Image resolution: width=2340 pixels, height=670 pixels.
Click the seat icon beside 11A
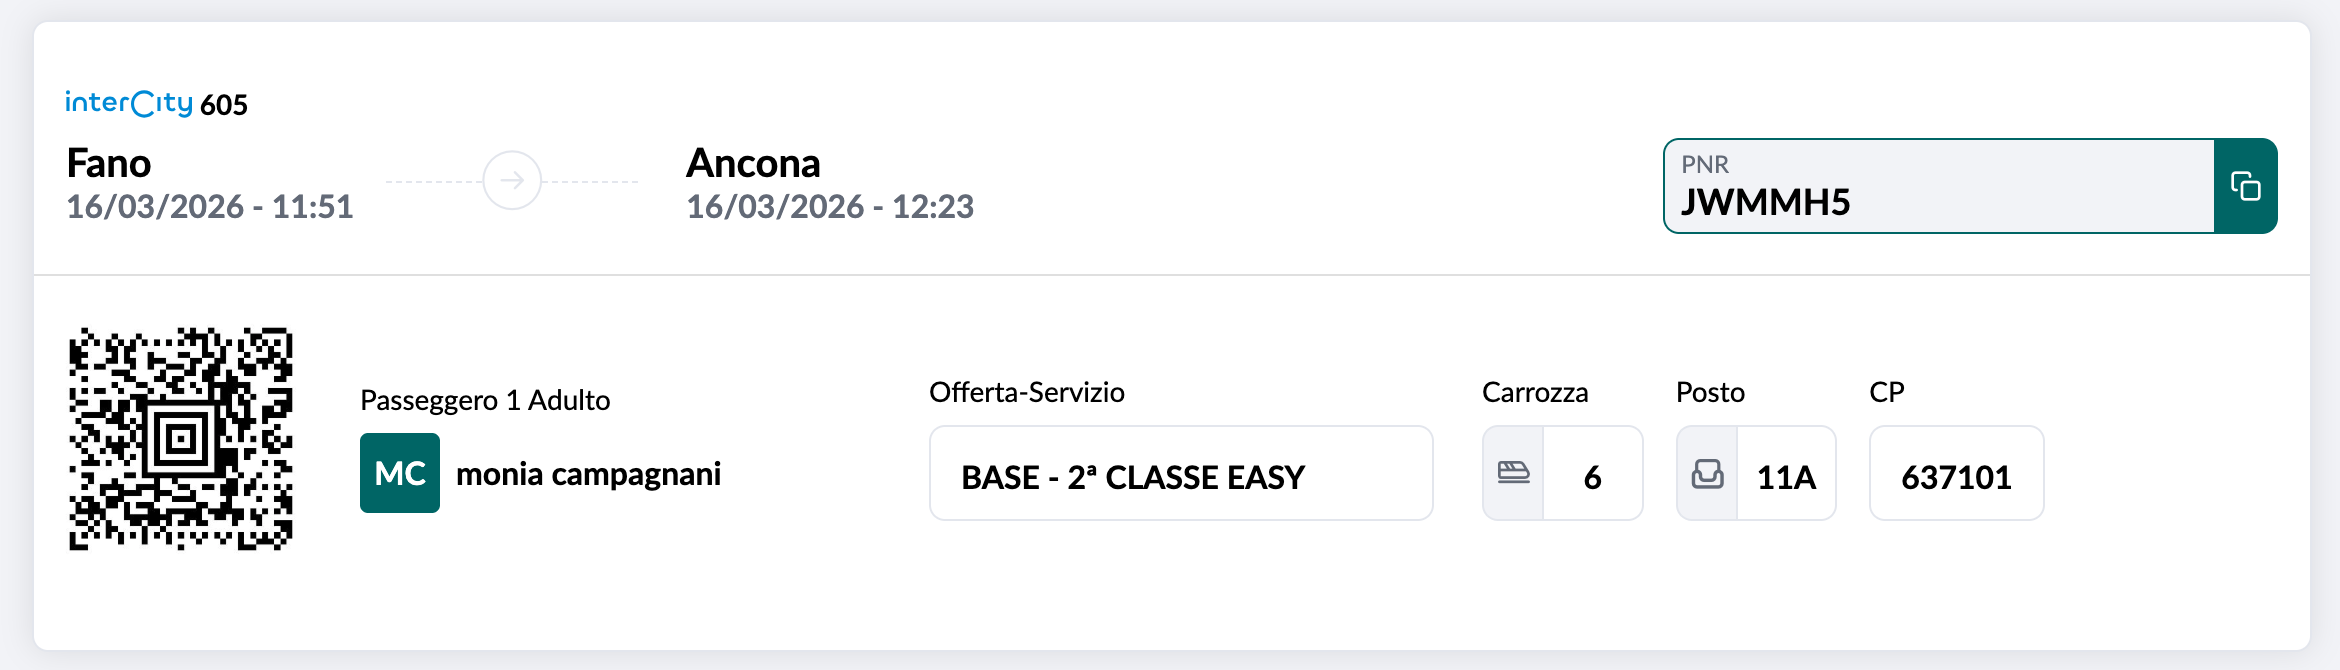pyautogui.click(x=1707, y=473)
